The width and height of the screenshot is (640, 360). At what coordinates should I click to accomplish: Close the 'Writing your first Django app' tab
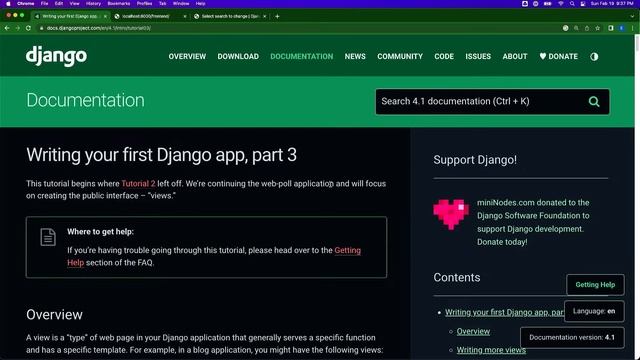click(105, 16)
